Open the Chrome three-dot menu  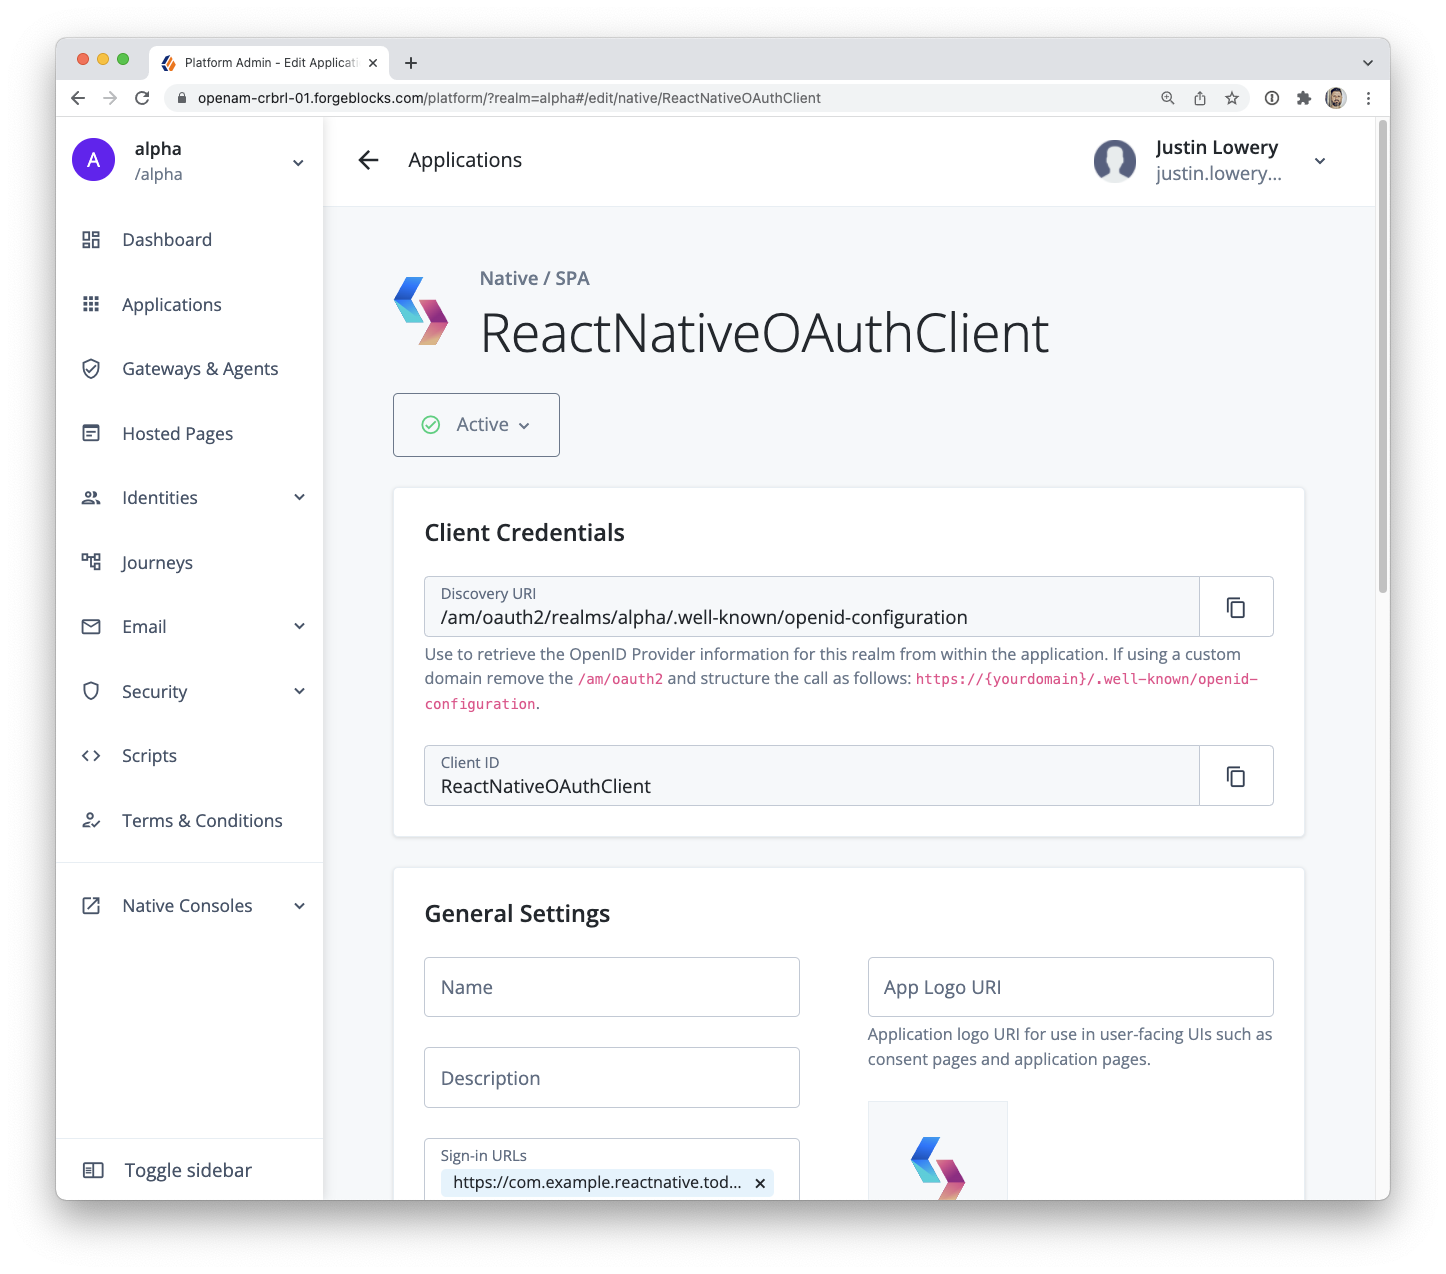point(1368,98)
